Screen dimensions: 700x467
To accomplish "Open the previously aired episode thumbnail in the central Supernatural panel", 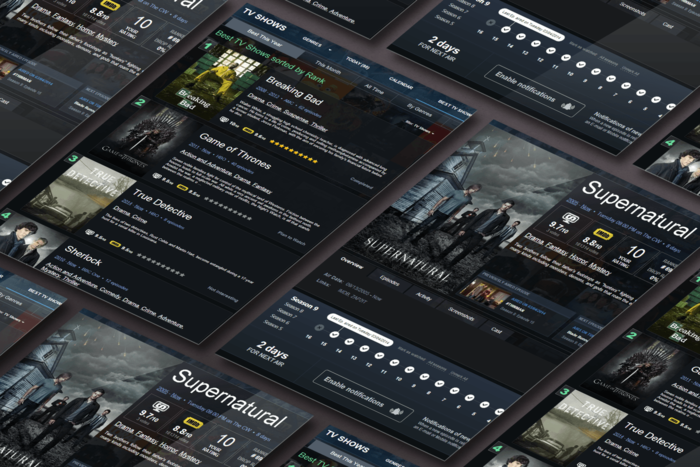I will click(x=484, y=292).
